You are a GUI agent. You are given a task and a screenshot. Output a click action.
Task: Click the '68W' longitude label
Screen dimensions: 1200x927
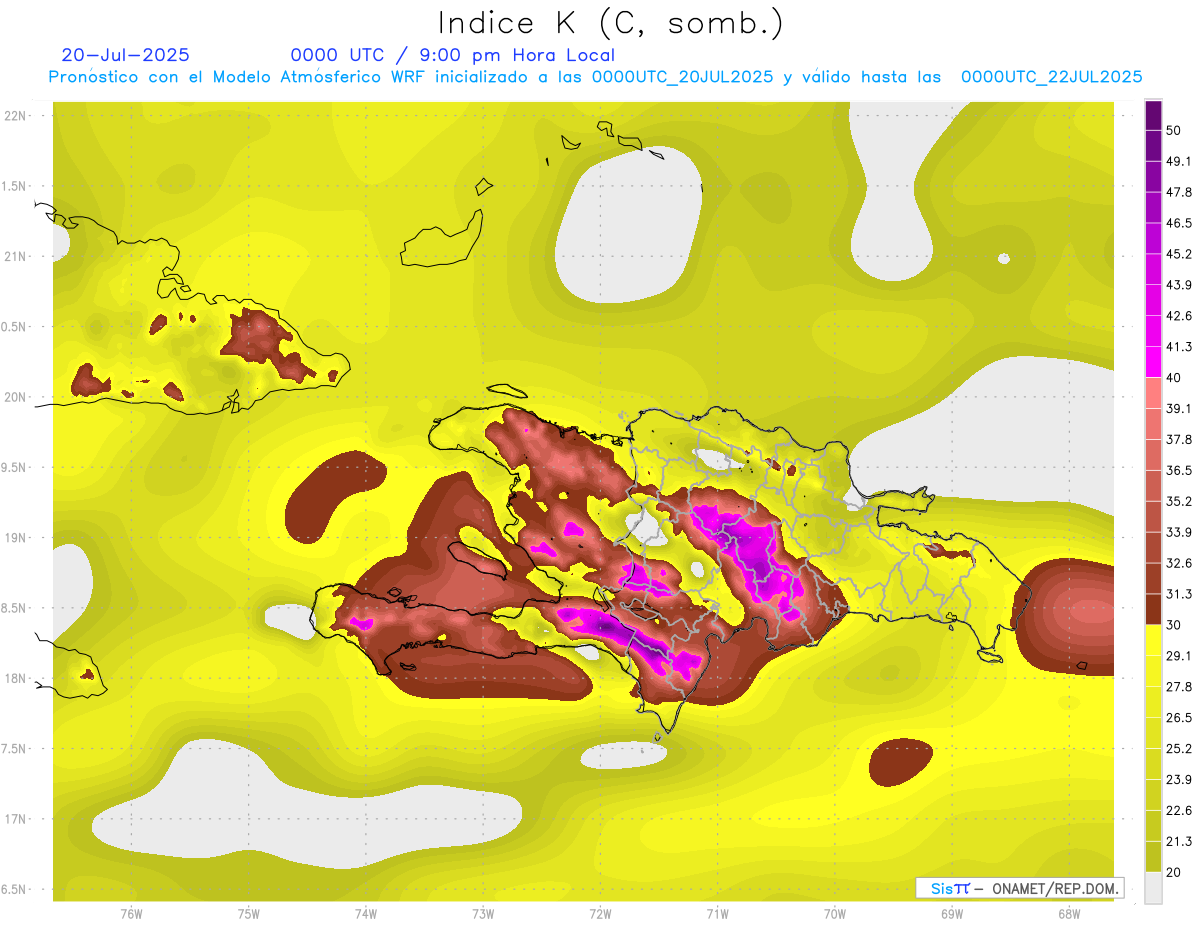[1069, 913]
